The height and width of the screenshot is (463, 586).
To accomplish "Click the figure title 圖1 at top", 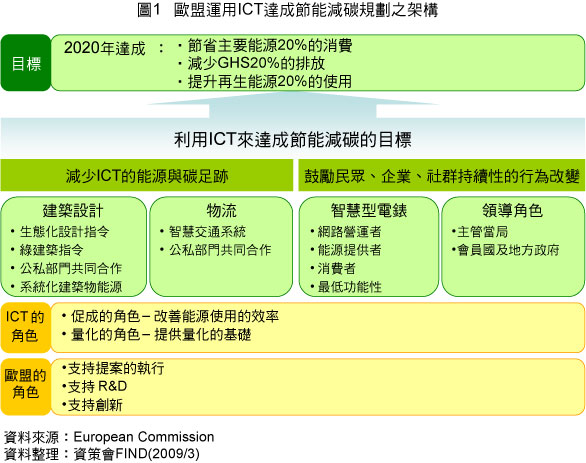I will (x=149, y=10).
